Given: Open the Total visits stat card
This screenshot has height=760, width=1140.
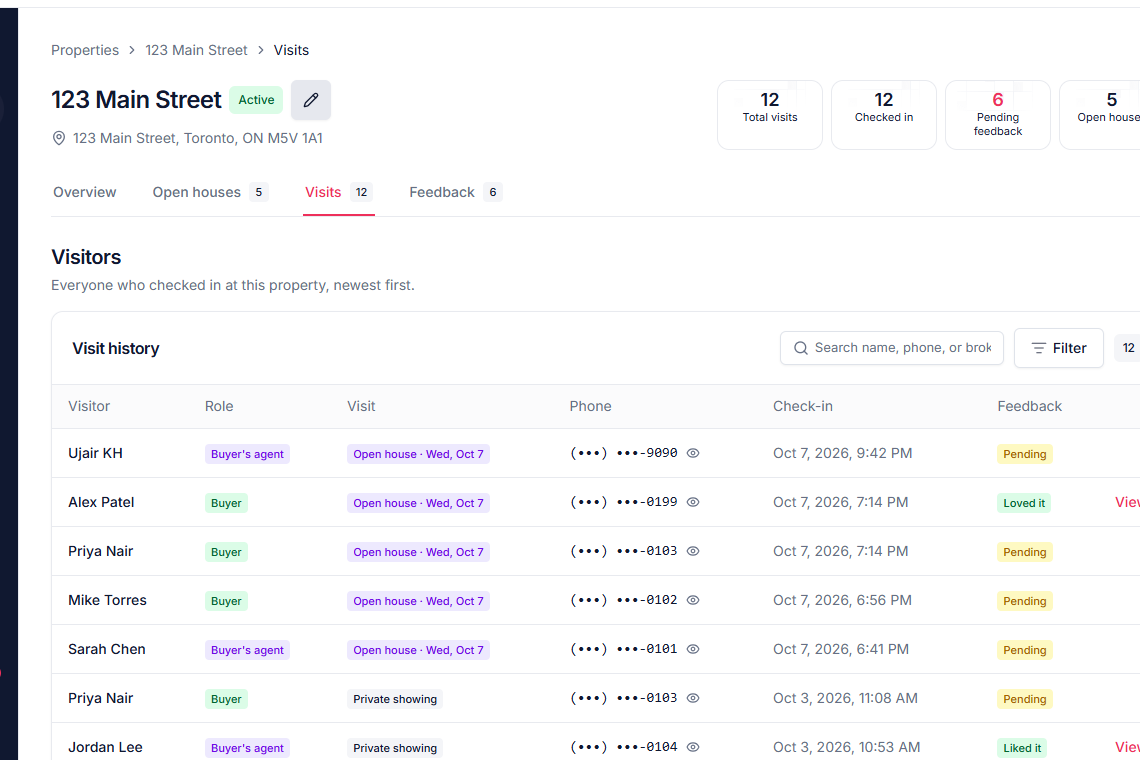Looking at the screenshot, I should 770,115.
